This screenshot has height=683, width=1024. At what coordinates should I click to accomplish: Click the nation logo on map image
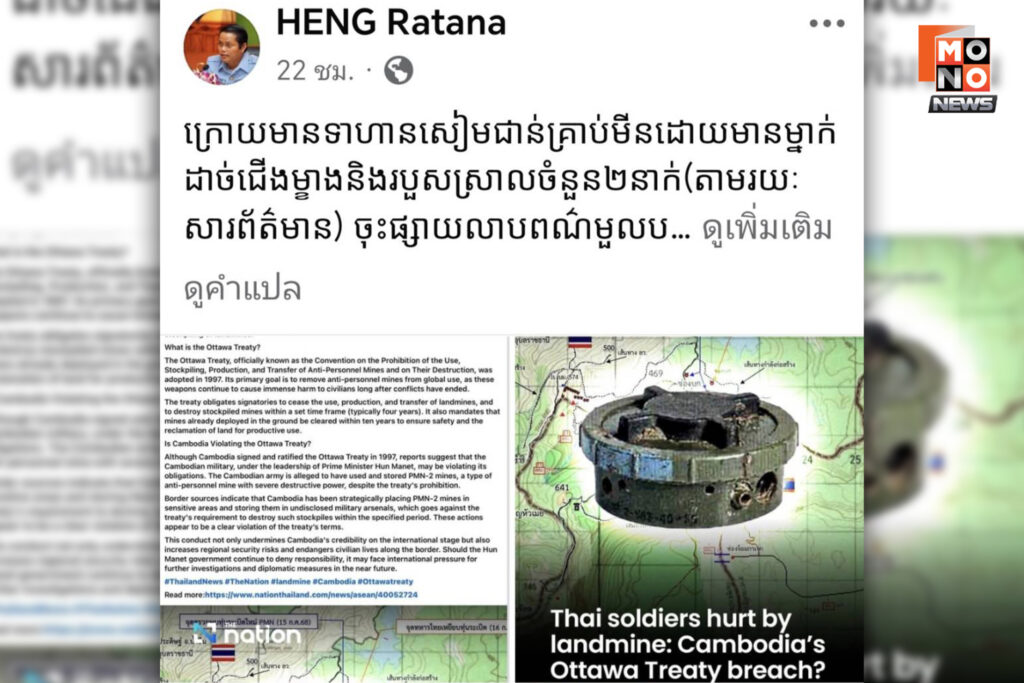[246, 633]
